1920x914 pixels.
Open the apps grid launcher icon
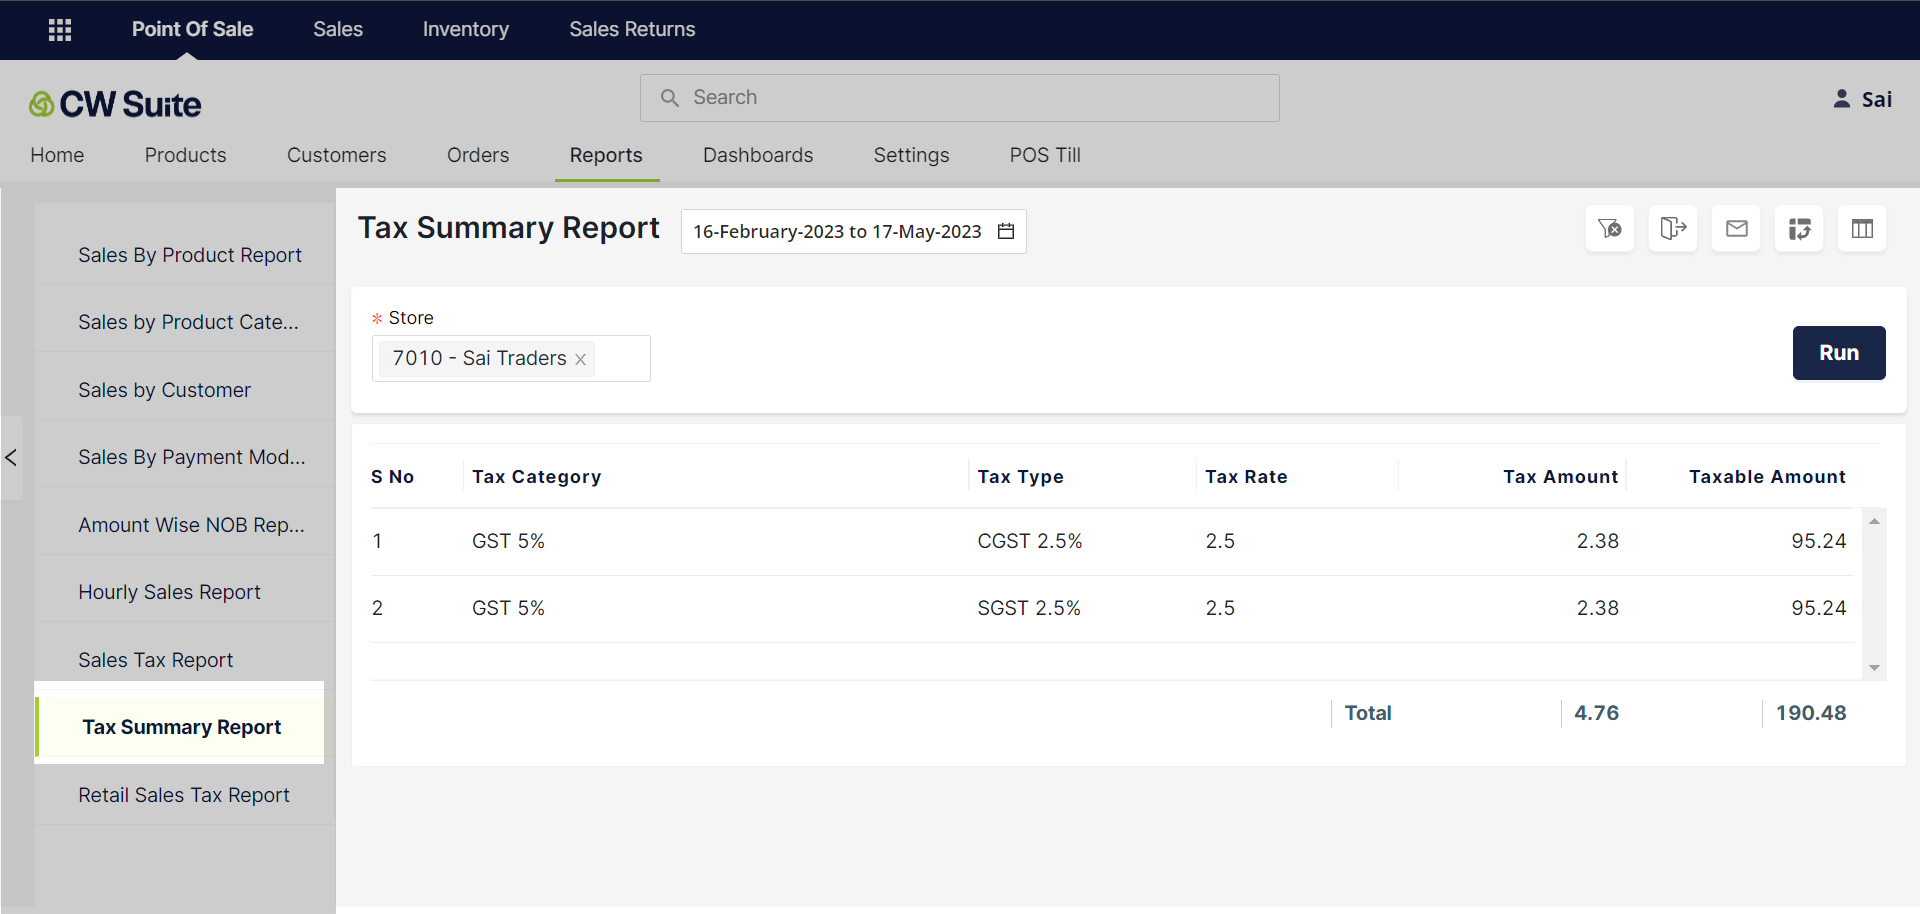tap(60, 30)
